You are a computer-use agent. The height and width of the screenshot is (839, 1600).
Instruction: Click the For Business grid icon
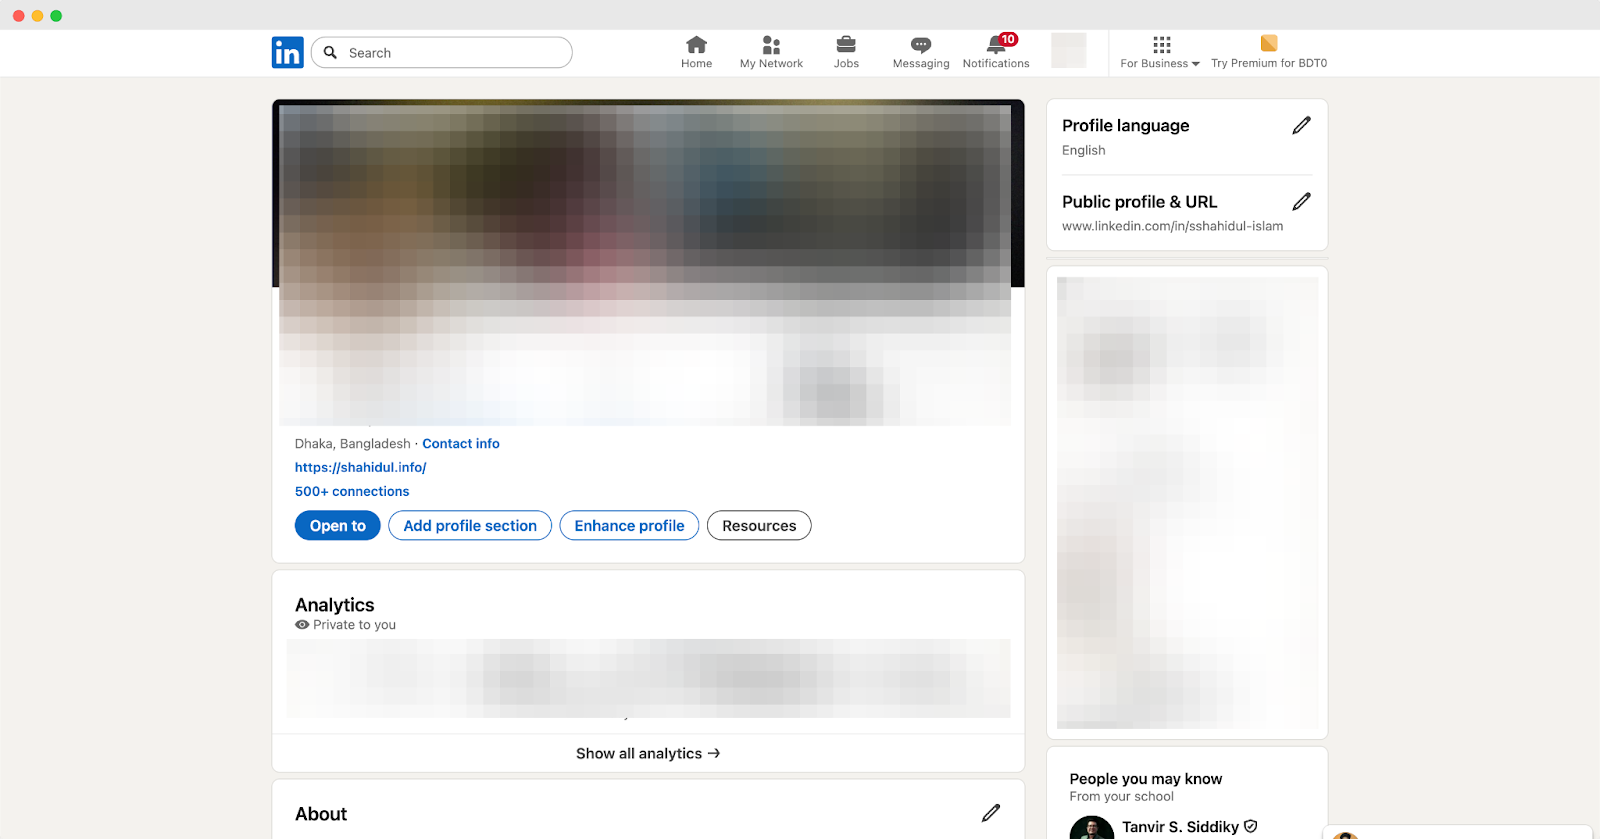[x=1161, y=44]
